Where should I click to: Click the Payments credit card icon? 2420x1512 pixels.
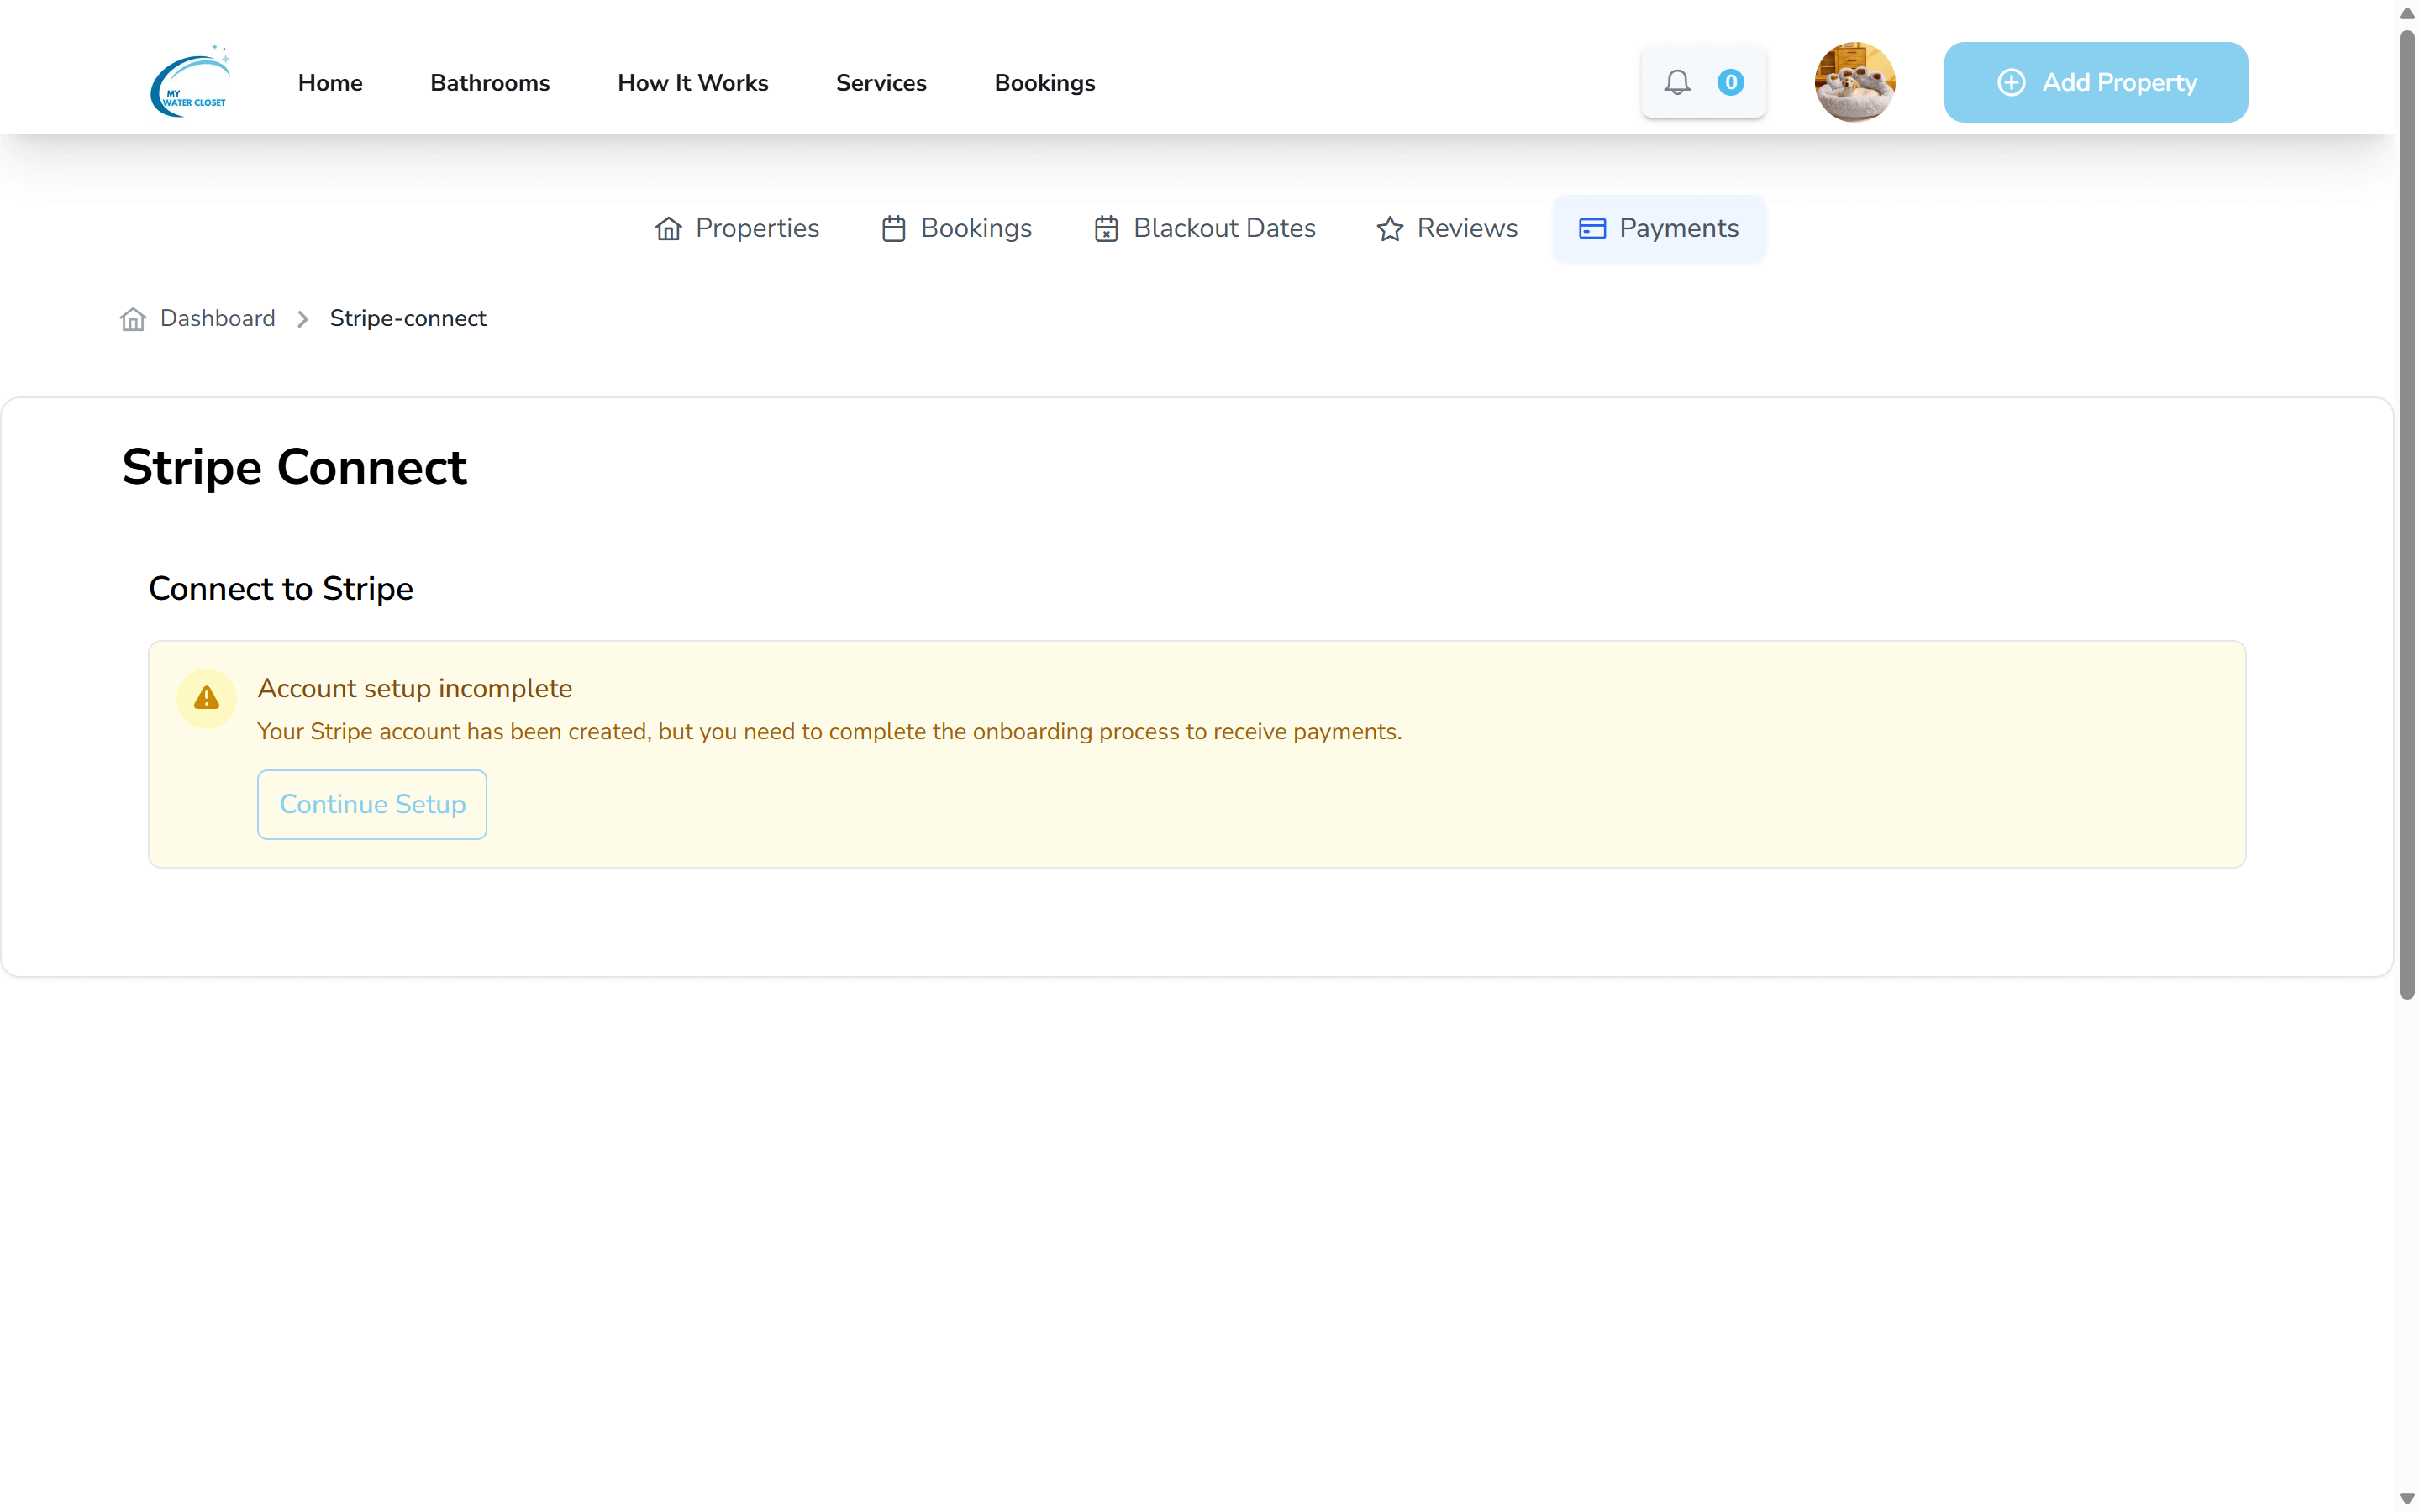(1592, 229)
